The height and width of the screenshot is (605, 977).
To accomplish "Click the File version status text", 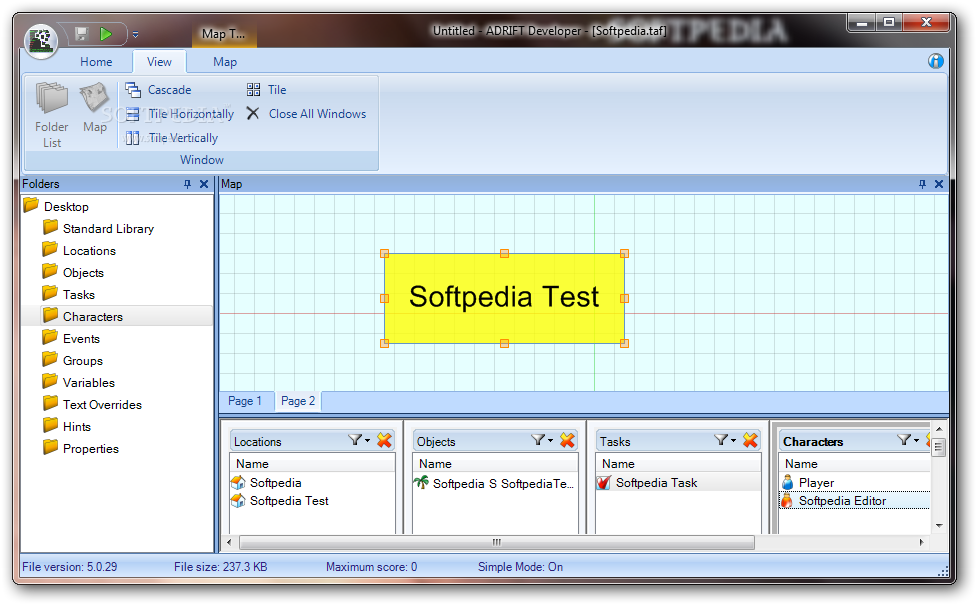I will tap(70, 567).
